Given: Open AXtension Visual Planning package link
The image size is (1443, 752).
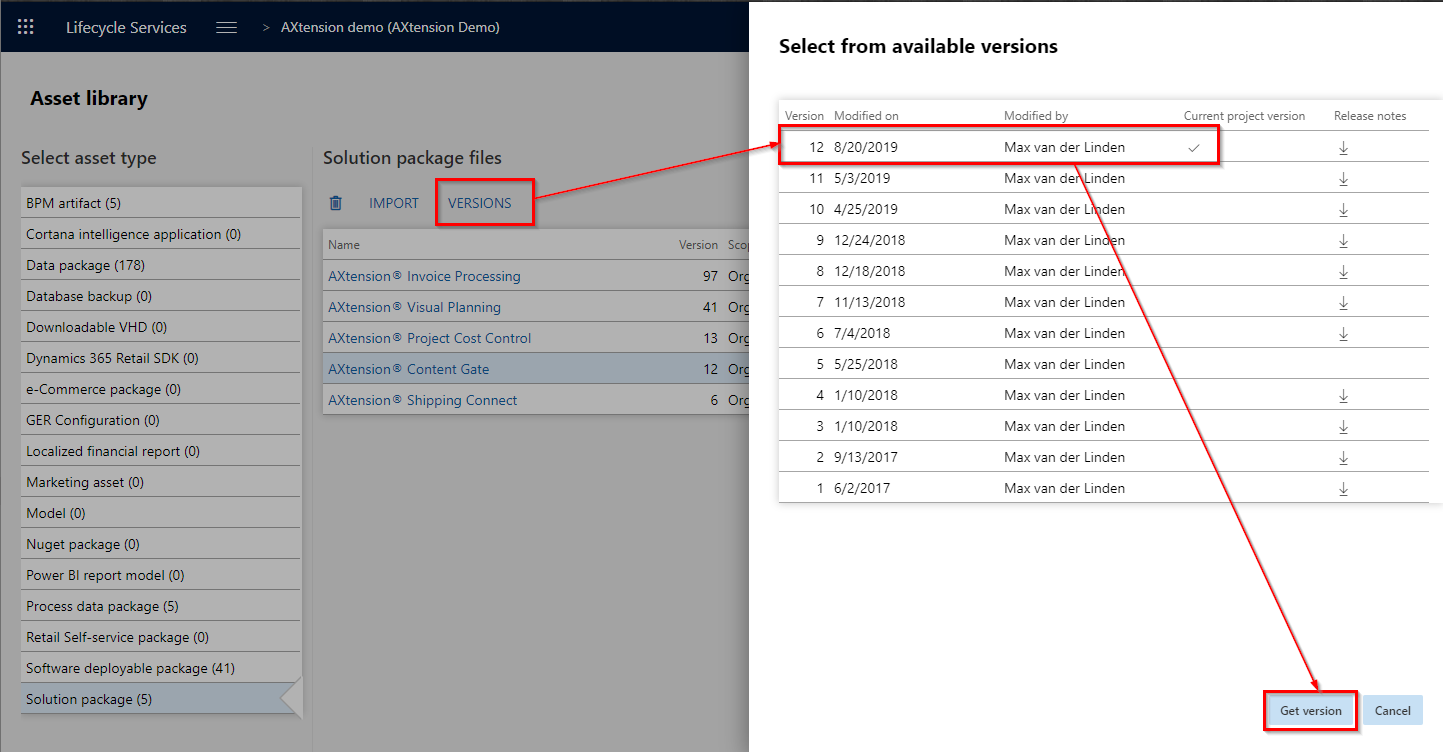Looking at the screenshot, I should click(414, 307).
